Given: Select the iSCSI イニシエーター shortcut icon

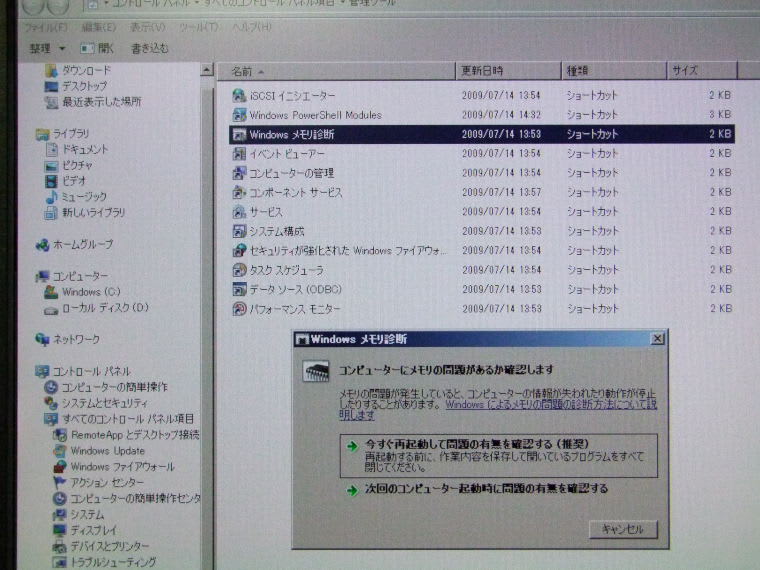Looking at the screenshot, I should (239, 95).
